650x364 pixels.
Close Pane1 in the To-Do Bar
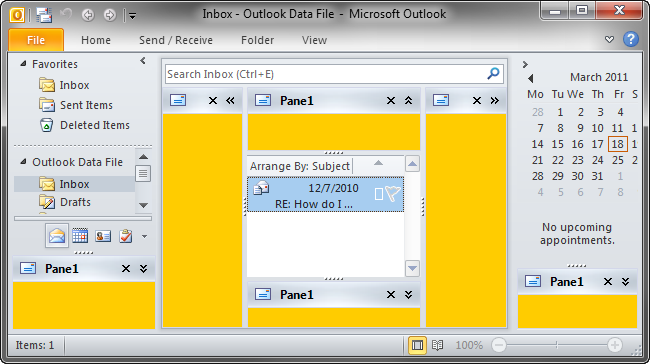[x=607, y=282]
